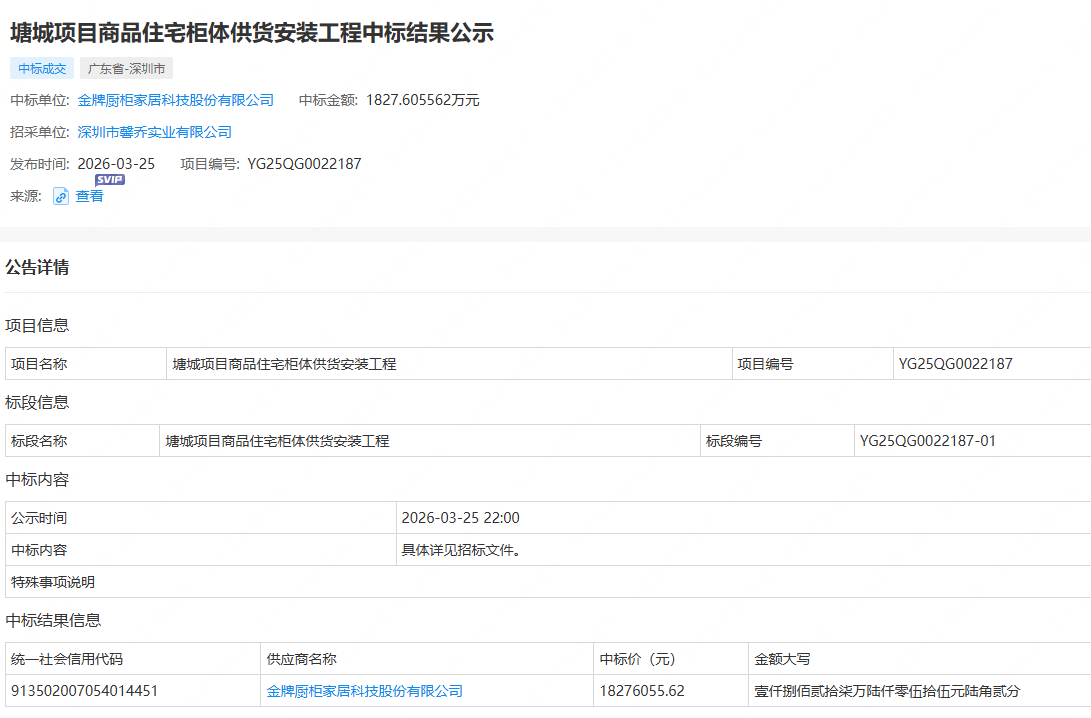Click the page title 塘城项目商品住宅柜体供货安装工程中标结果公示
Image resolution: width=1091 pixels, height=718 pixels.
click(252, 33)
